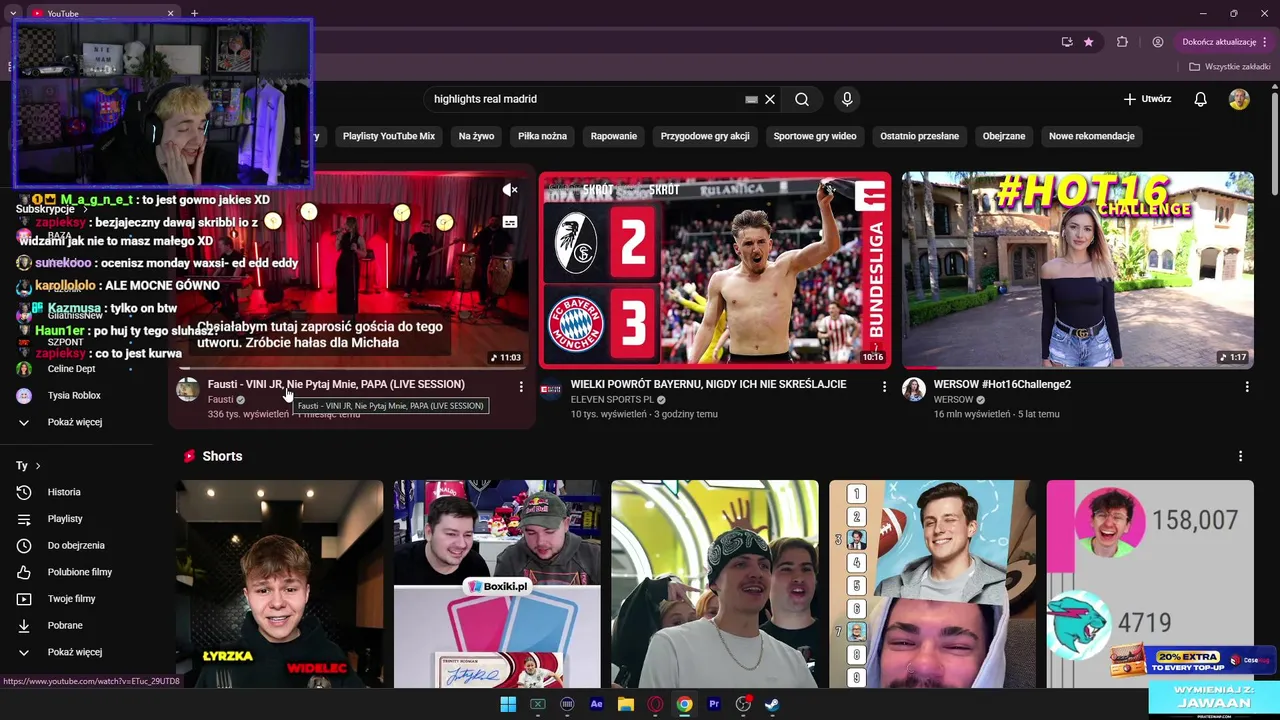The width and height of the screenshot is (1280, 720).
Task: Open the Boxiki.pl short
Action: [497, 584]
